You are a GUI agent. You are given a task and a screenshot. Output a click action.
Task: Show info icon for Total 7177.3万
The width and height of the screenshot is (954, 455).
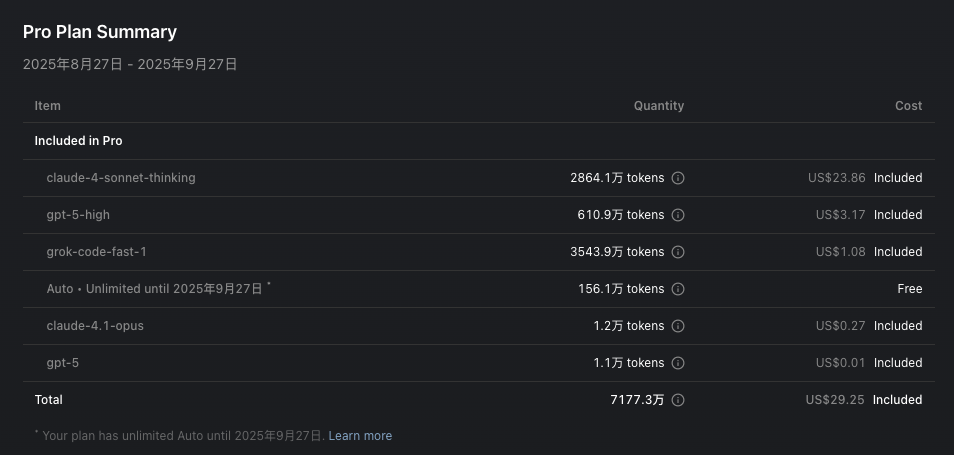point(678,400)
